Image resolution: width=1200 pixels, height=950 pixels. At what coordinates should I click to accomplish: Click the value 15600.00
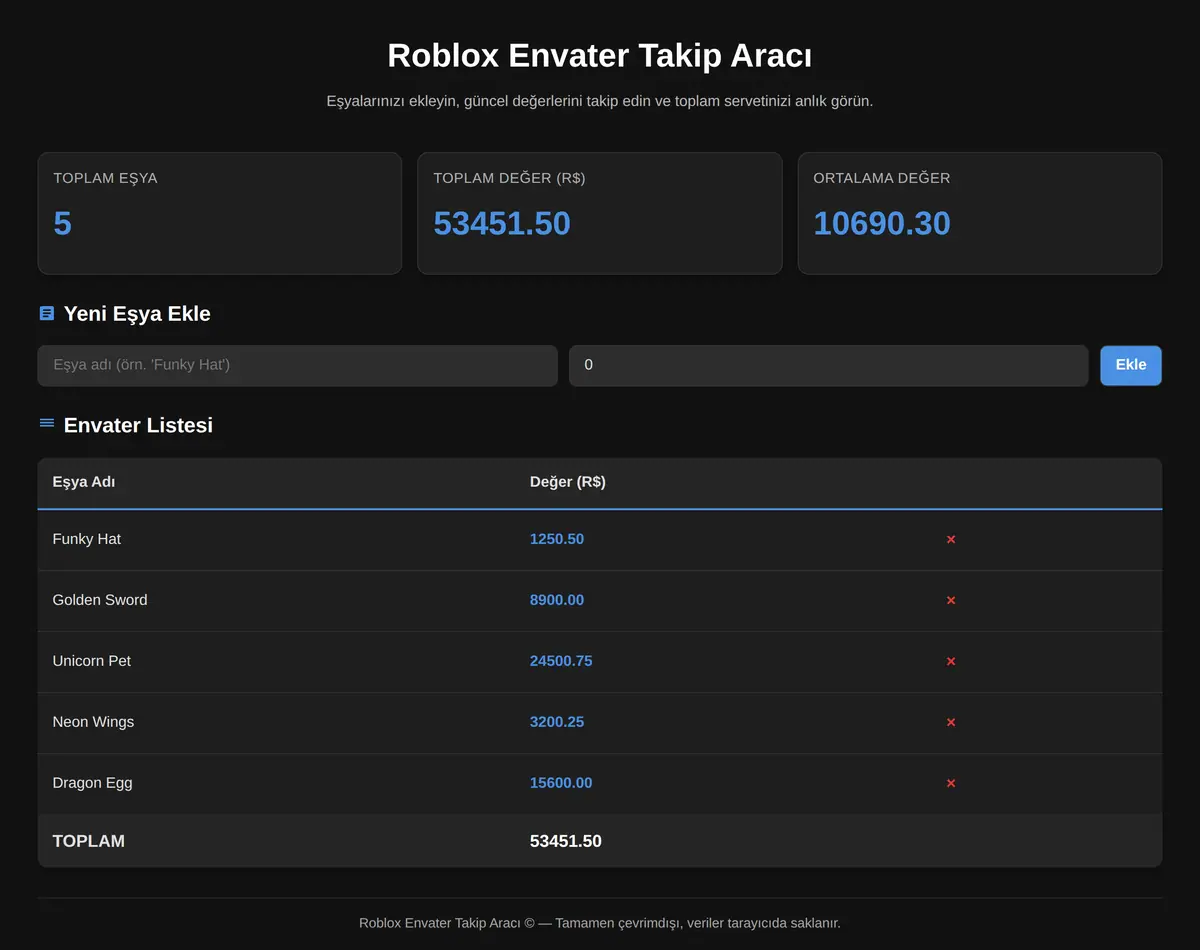click(x=561, y=783)
